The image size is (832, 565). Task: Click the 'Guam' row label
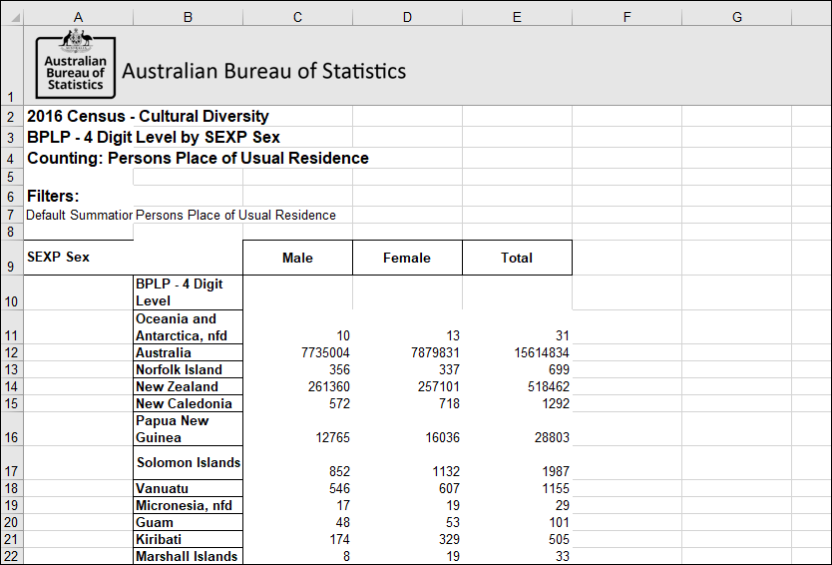pyautogui.click(x=188, y=523)
